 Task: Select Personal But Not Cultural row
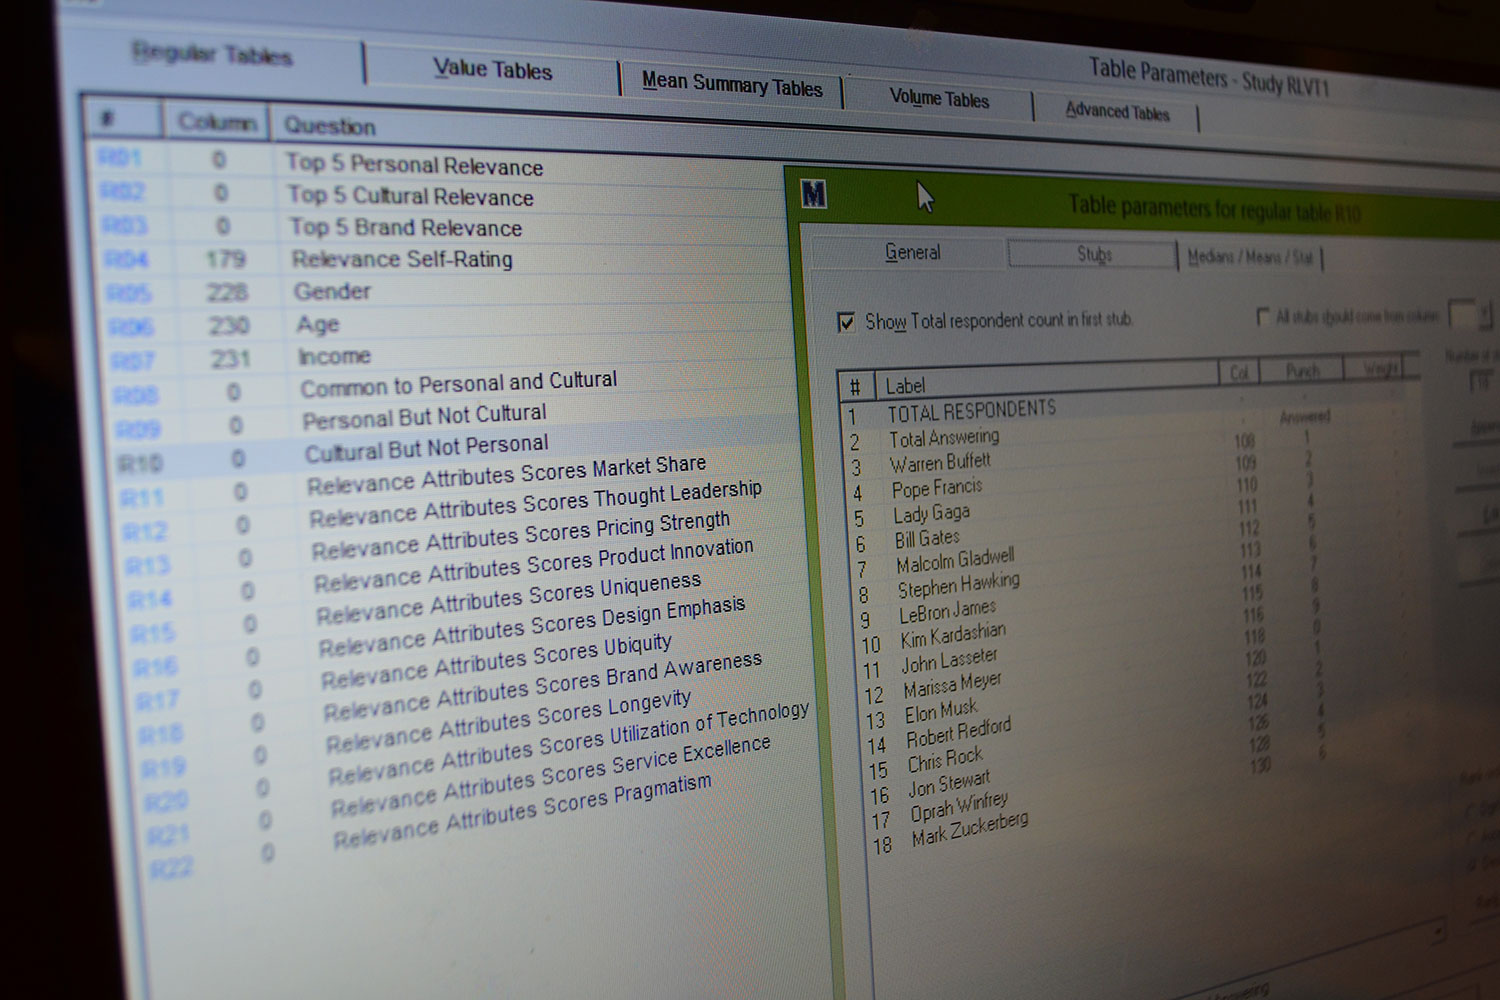[x=424, y=416]
